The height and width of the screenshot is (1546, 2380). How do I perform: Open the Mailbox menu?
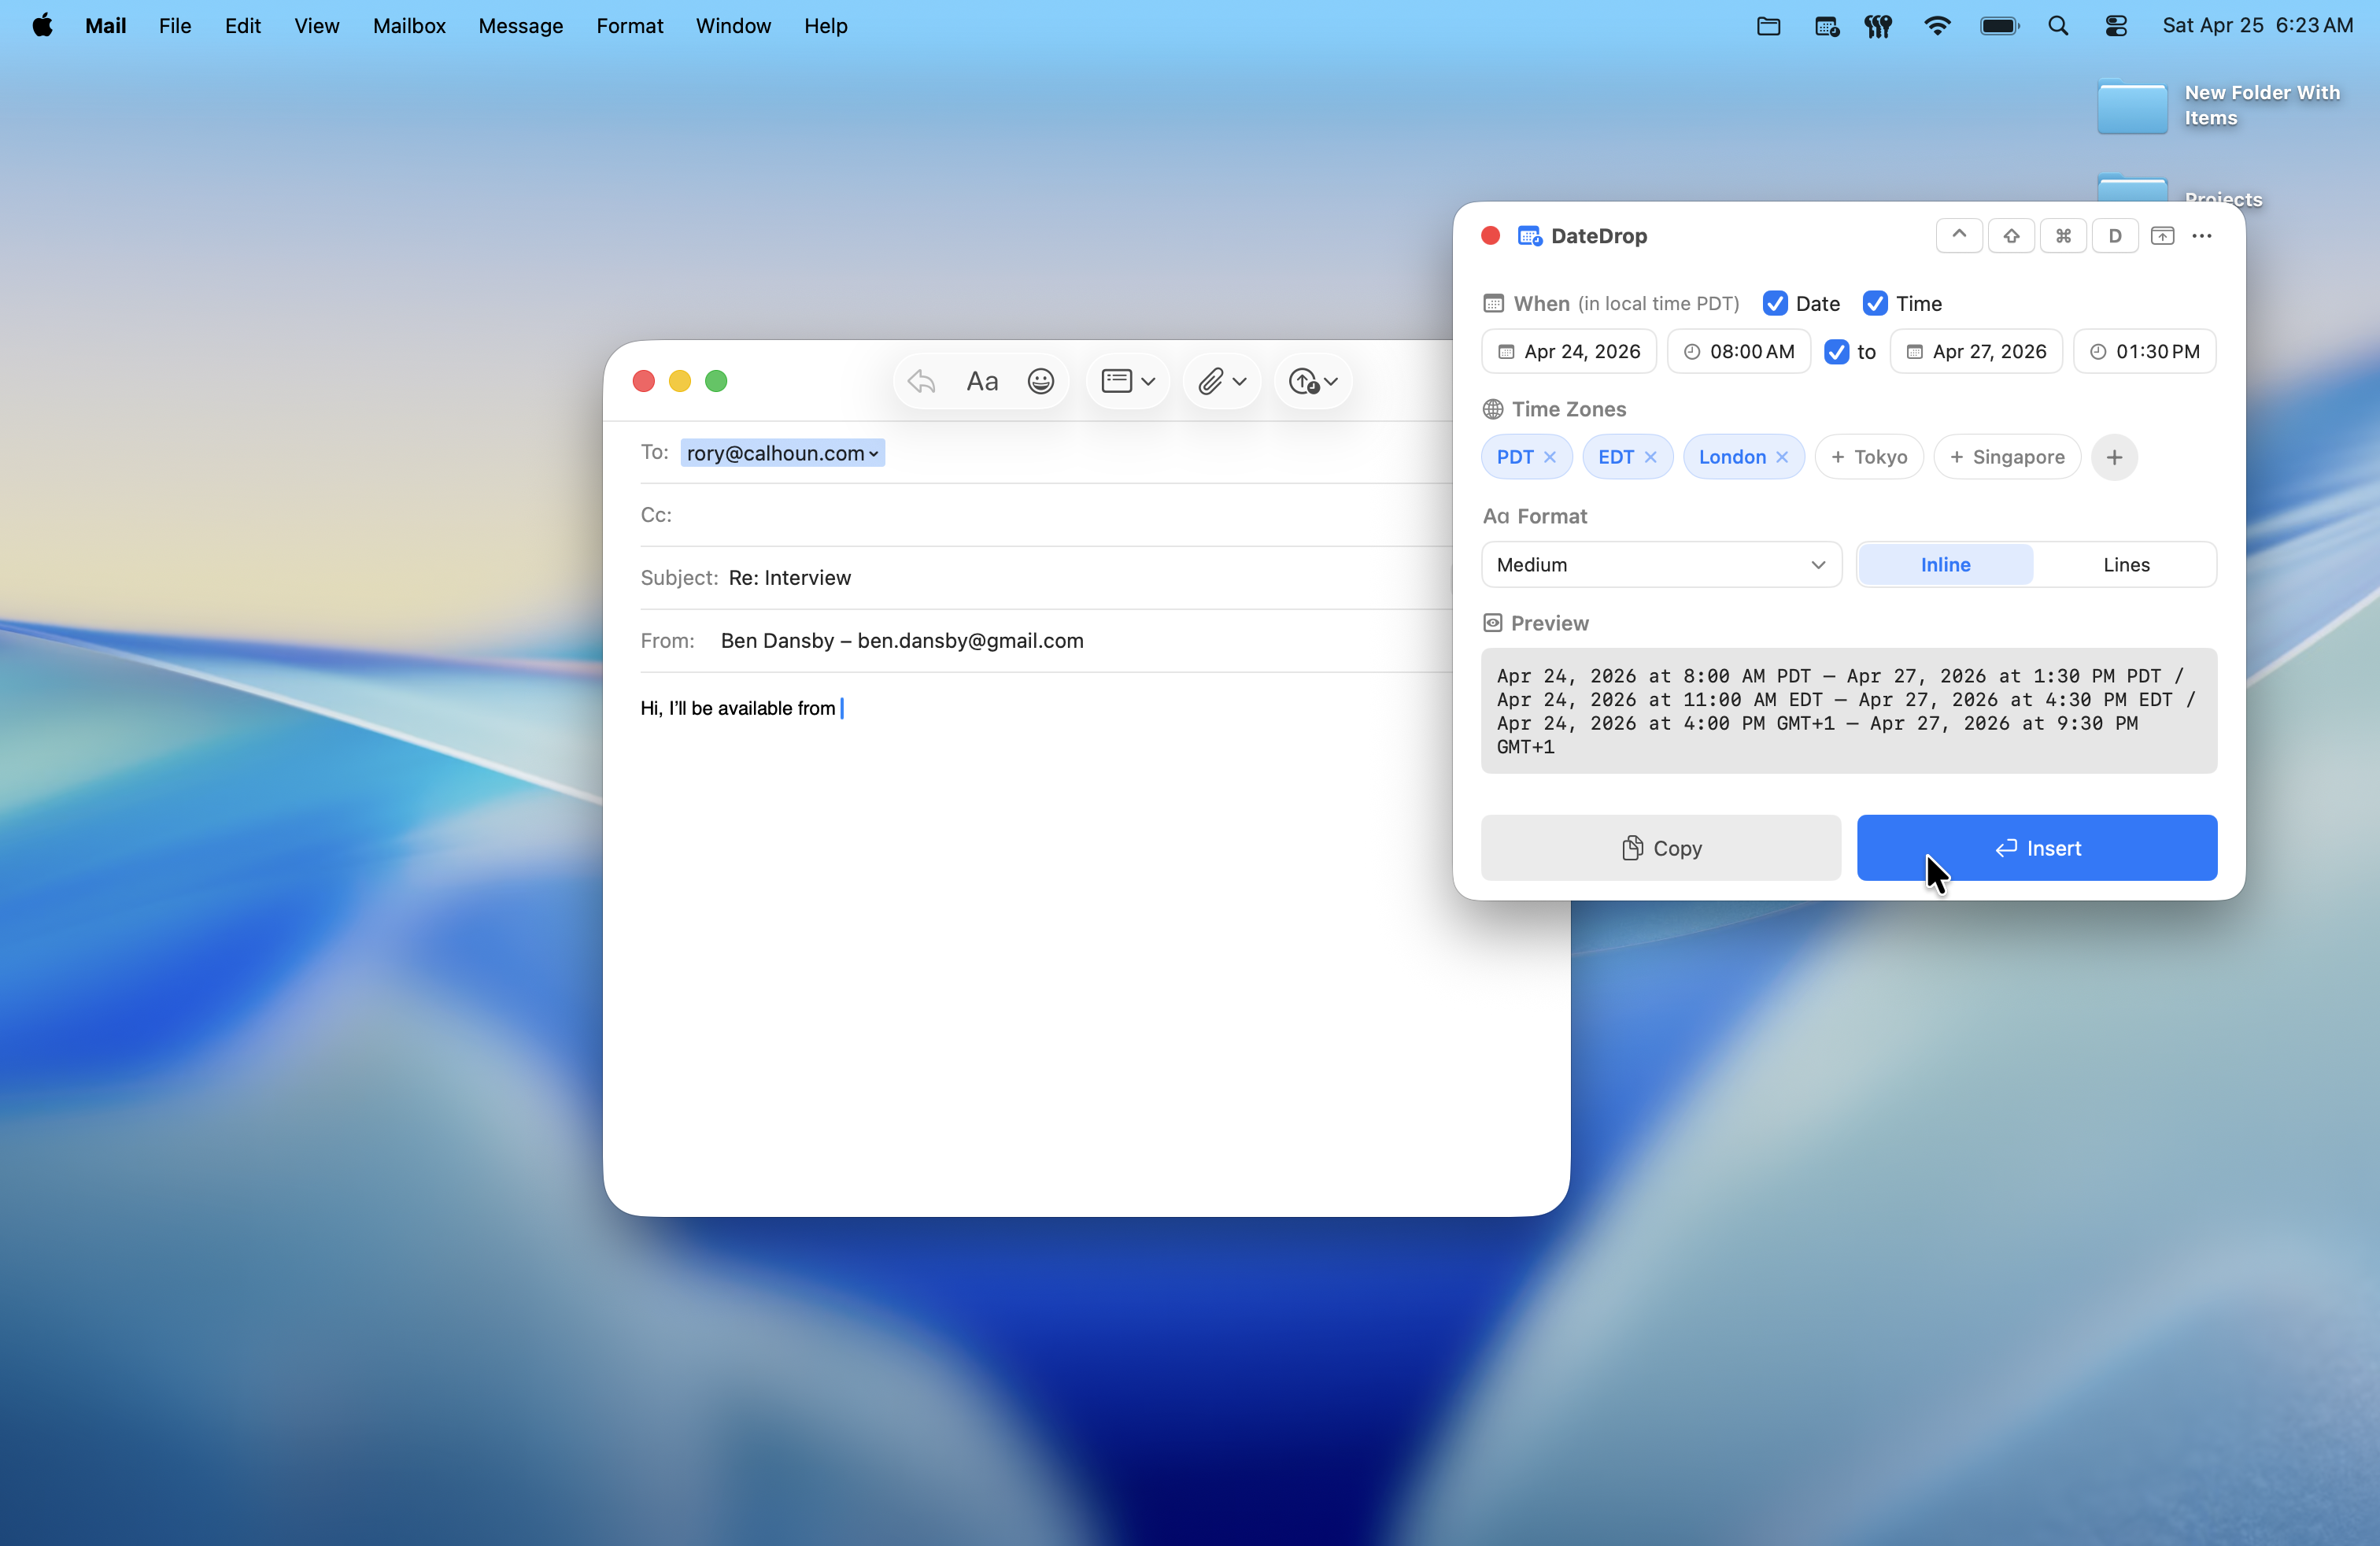tap(408, 26)
